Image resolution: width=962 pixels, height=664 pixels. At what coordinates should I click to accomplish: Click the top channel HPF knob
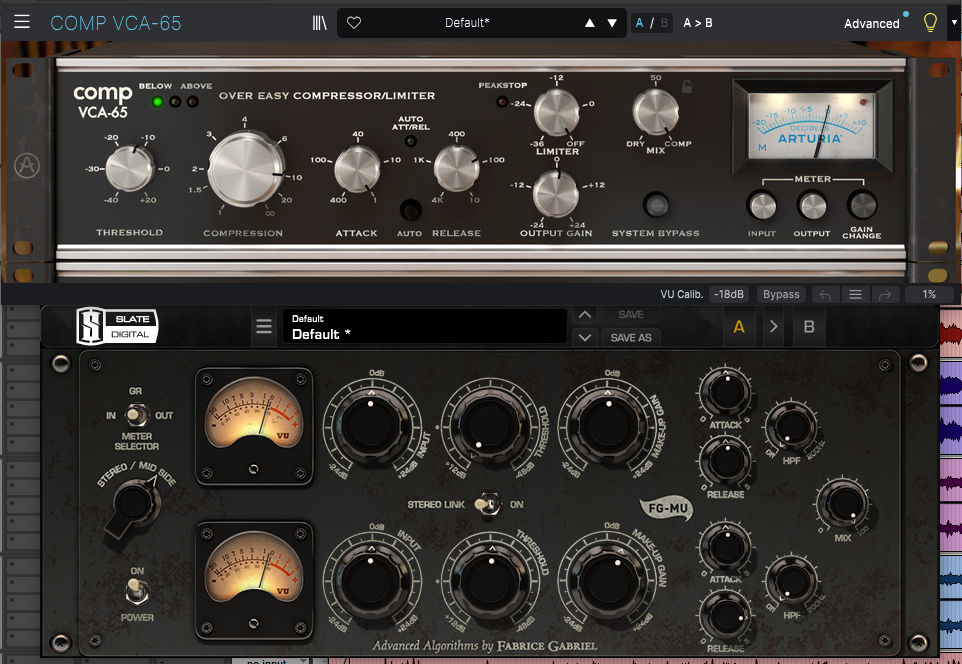click(x=792, y=426)
